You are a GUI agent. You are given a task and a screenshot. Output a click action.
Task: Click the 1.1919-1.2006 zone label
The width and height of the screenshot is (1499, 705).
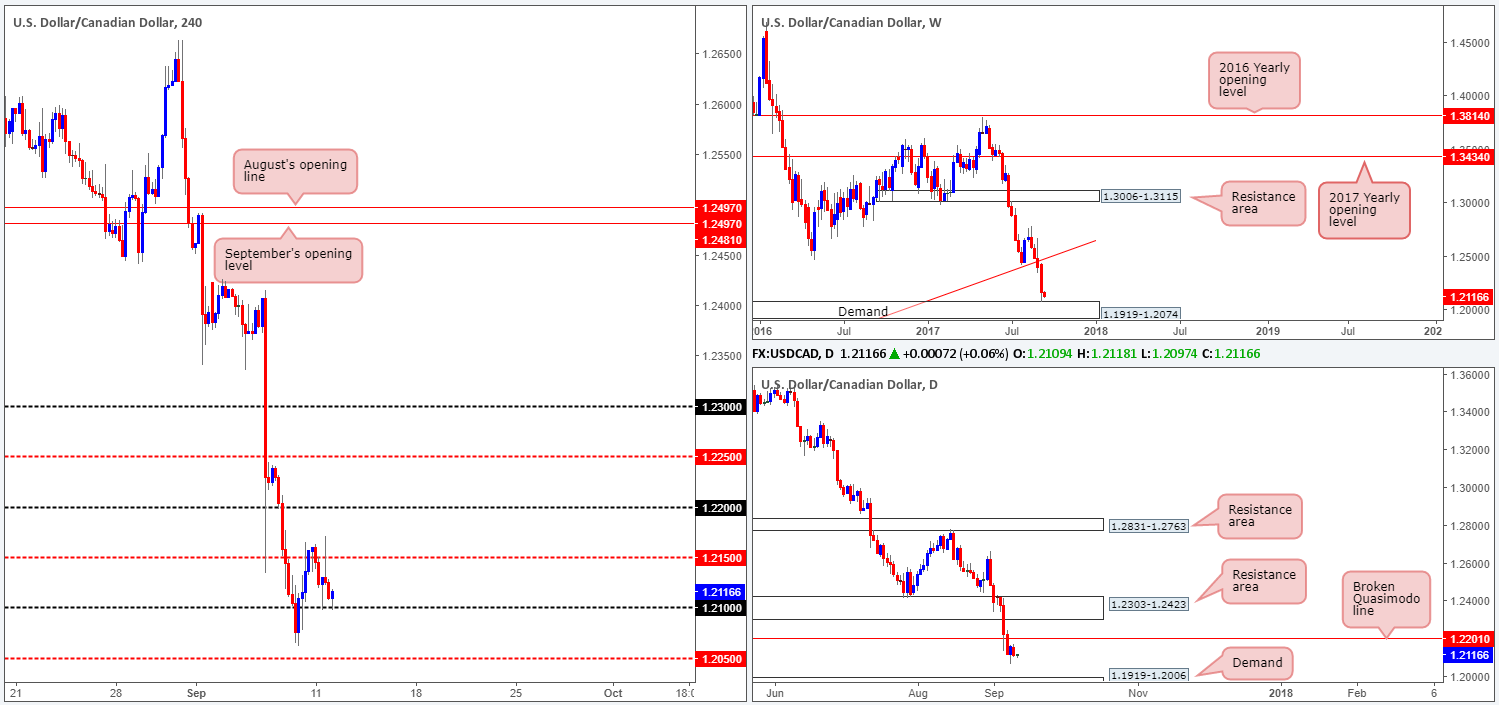coord(1147,676)
